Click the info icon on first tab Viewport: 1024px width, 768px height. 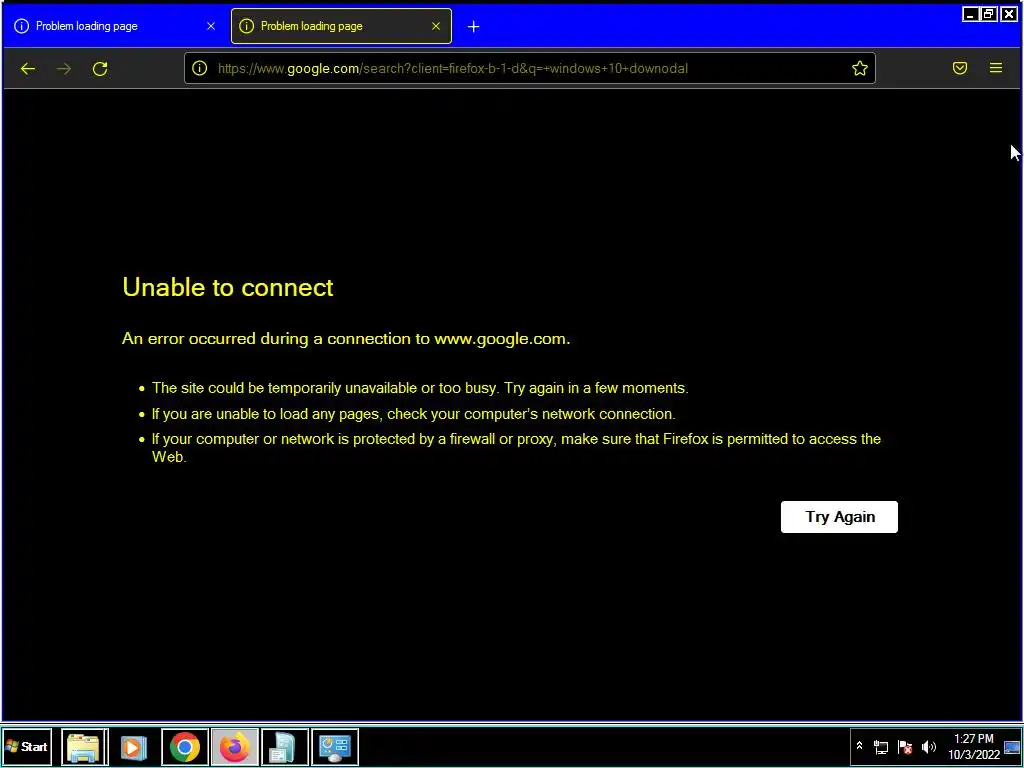22,26
